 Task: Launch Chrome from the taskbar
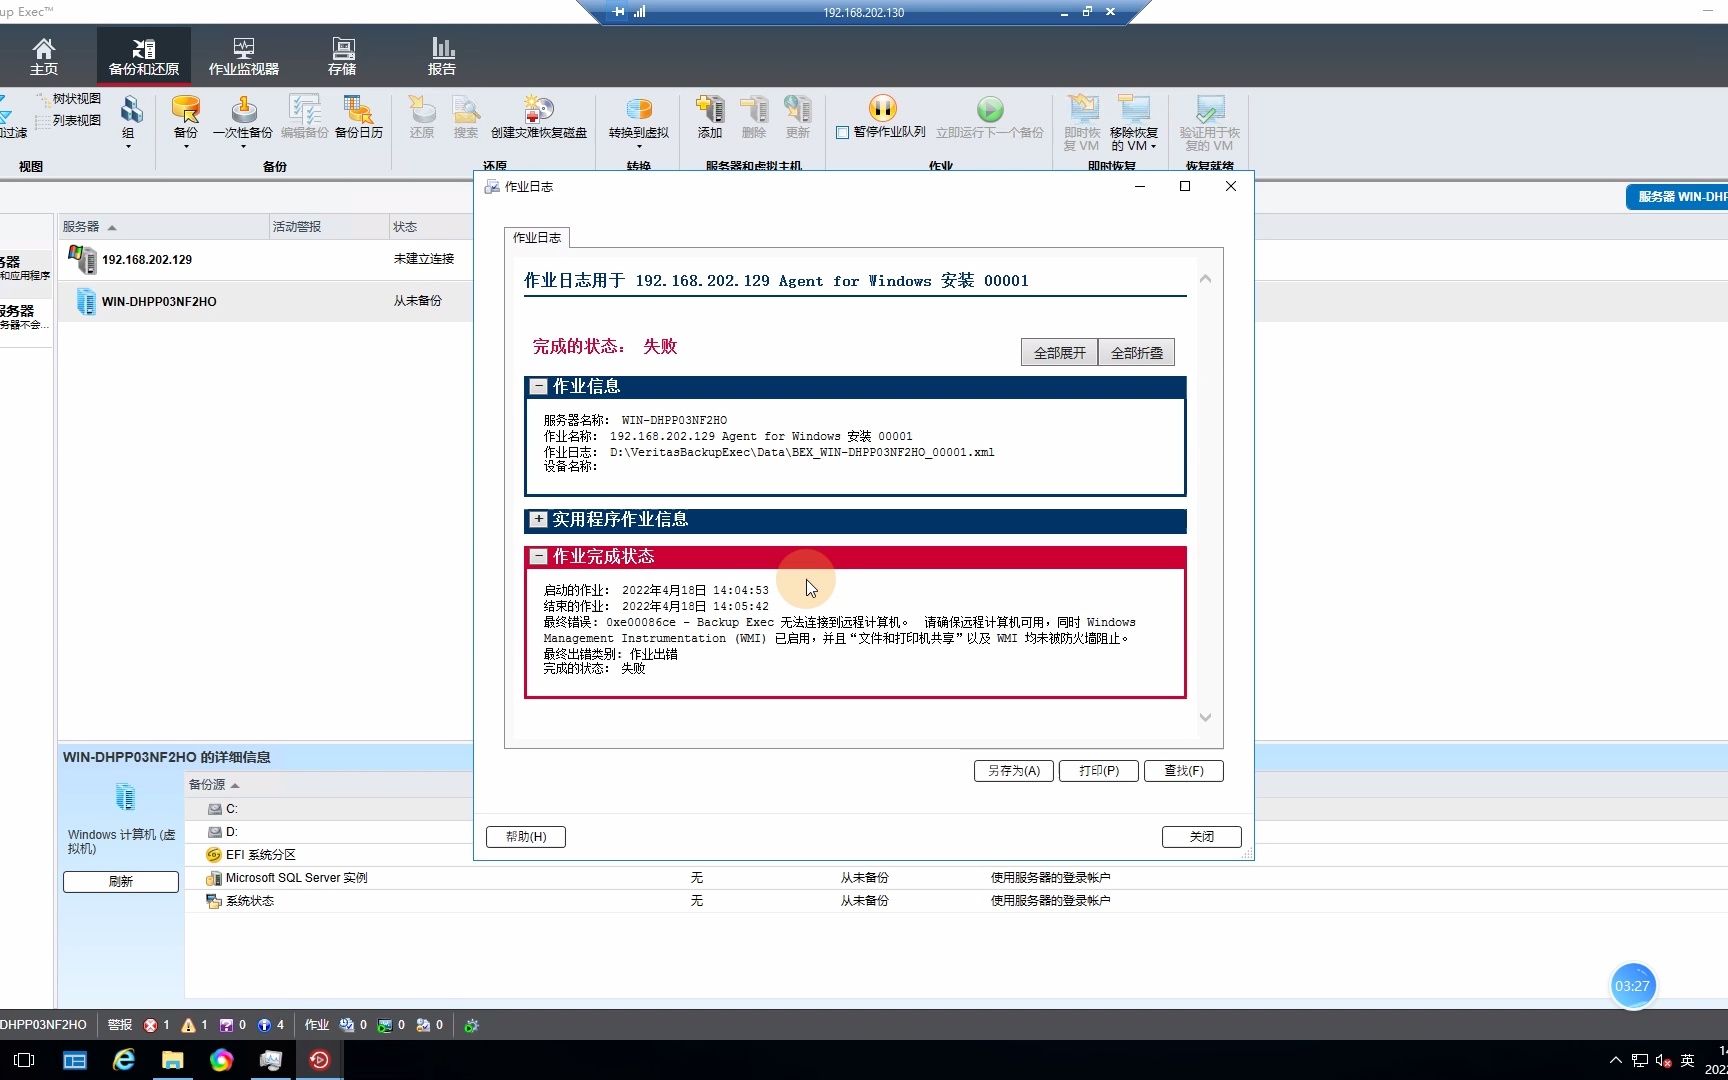(221, 1059)
